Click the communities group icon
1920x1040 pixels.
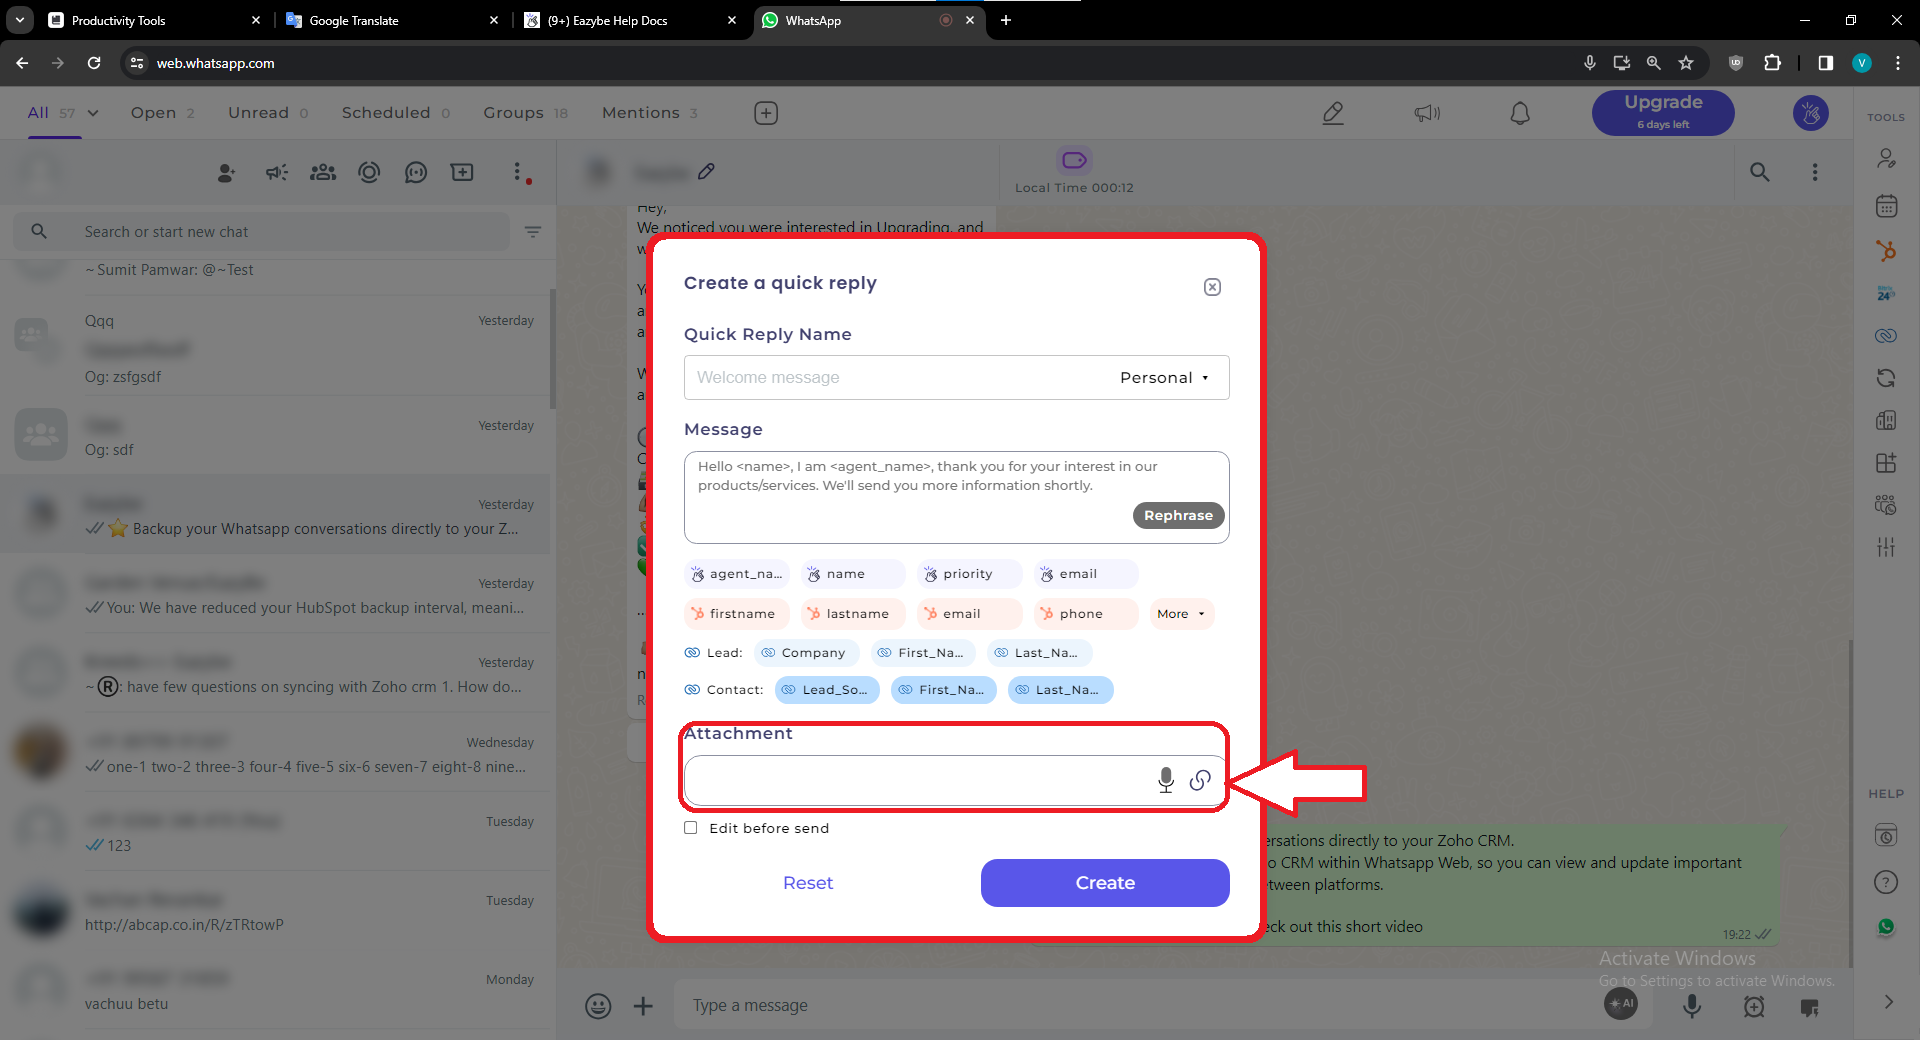click(323, 173)
